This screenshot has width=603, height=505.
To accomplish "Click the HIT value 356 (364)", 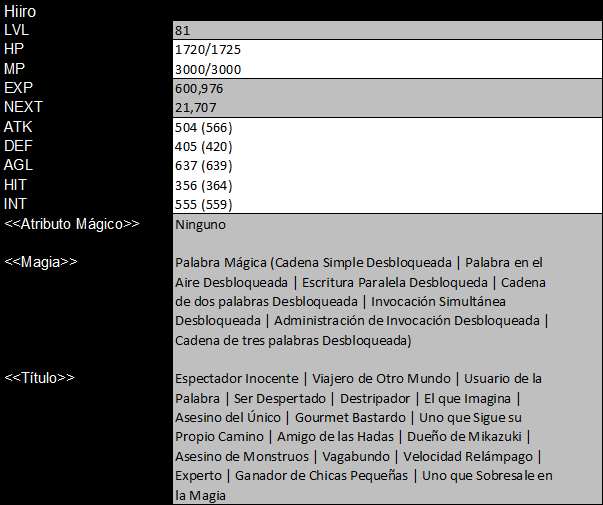I will coord(203,185).
